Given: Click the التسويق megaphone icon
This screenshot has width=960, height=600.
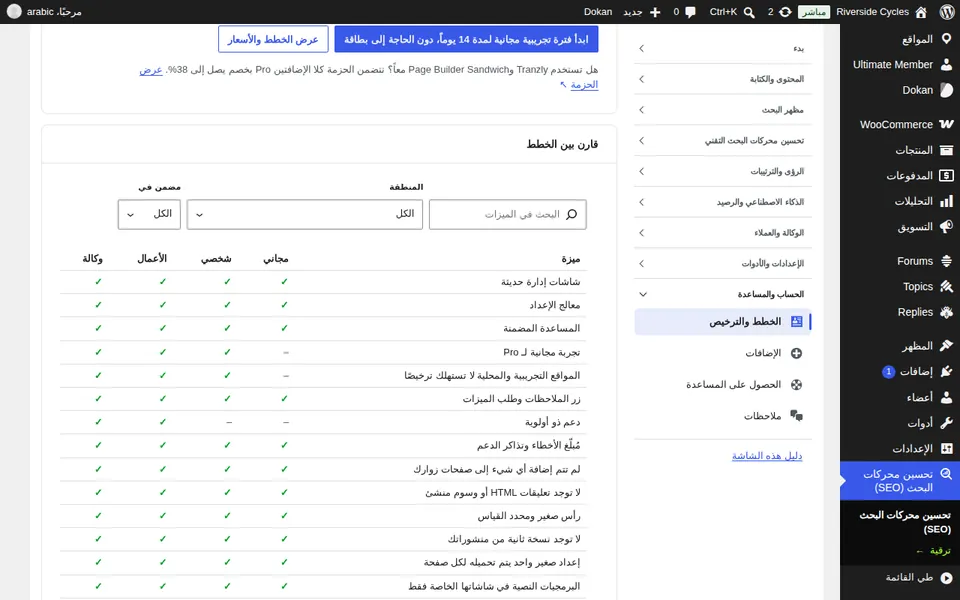Looking at the screenshot, I should pyautogui.click(x=946, y=227).
